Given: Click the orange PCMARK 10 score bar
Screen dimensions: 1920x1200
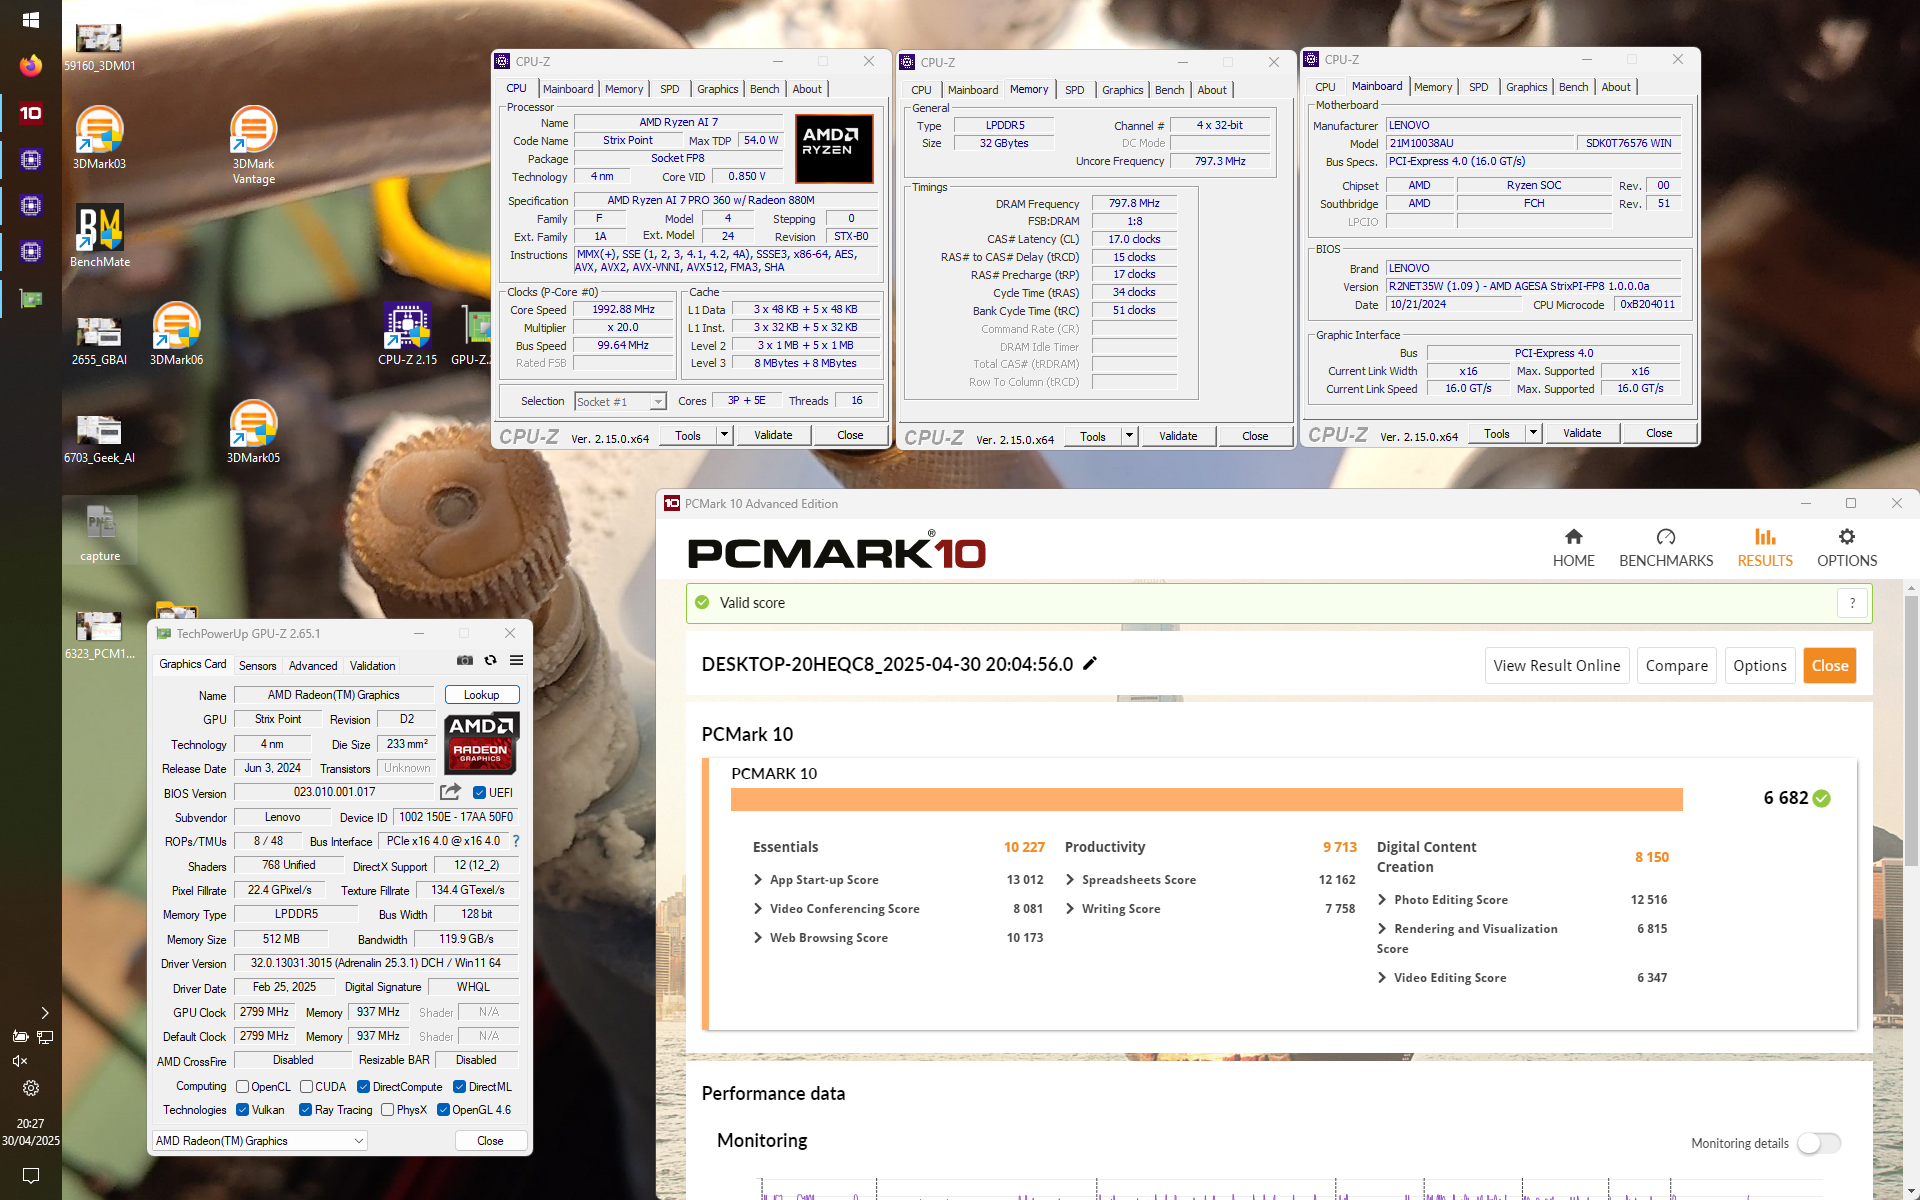Looking at the screenshot, I should [1206, 799].
